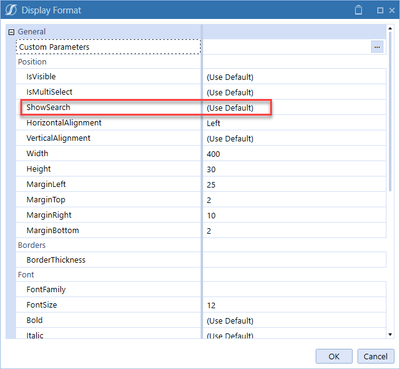Maximize the Display Format window
Screen dimensions: 400x369
[380, 10]
